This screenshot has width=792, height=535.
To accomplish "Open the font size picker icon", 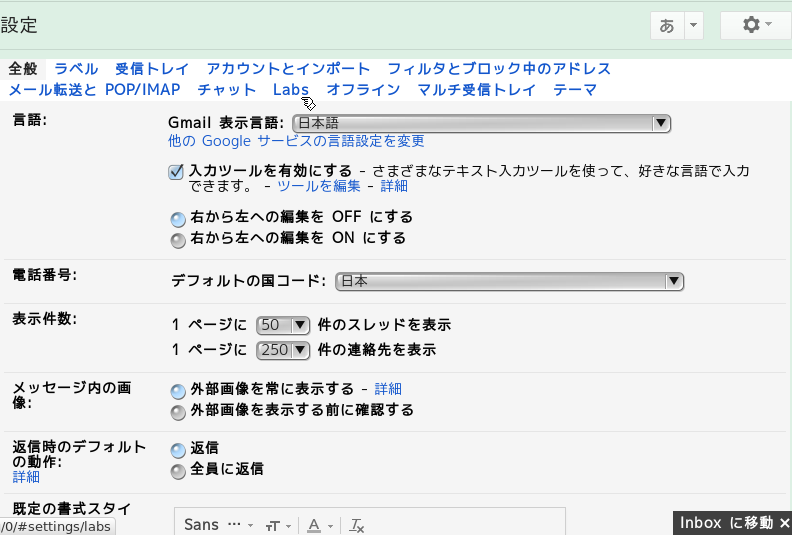I will [x=277, y=525].
